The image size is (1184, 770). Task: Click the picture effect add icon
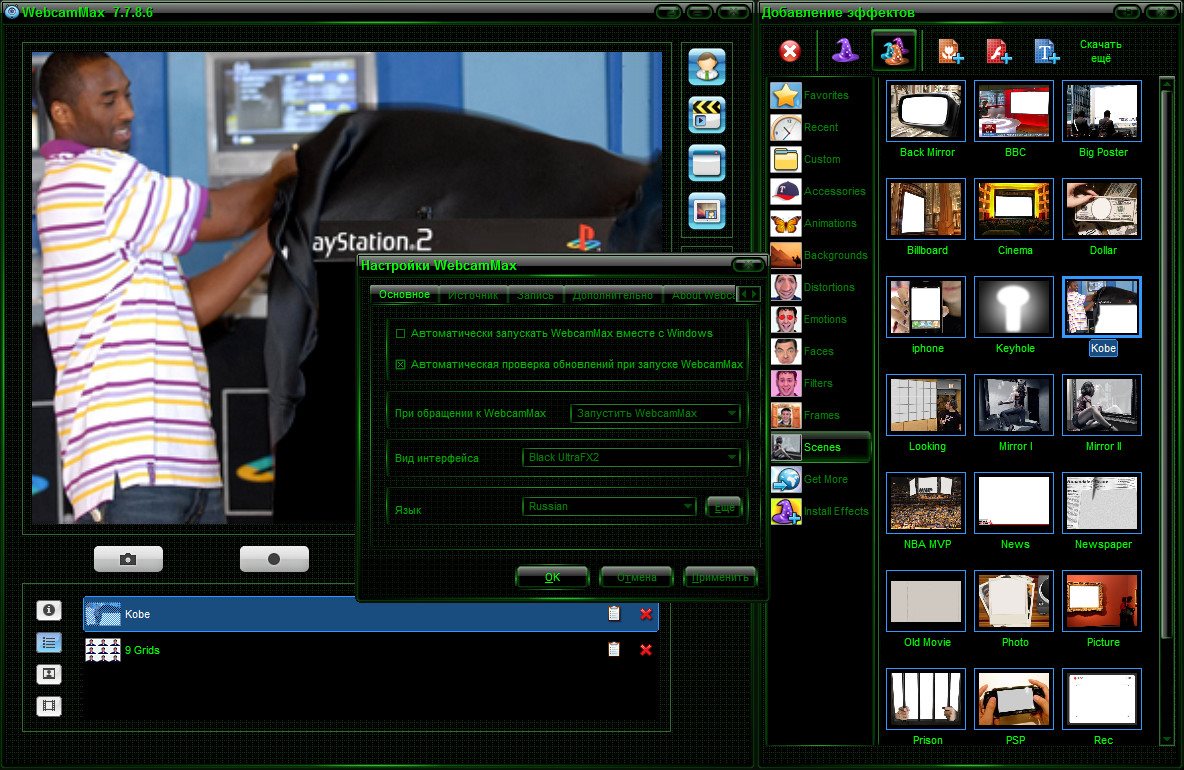951,51
